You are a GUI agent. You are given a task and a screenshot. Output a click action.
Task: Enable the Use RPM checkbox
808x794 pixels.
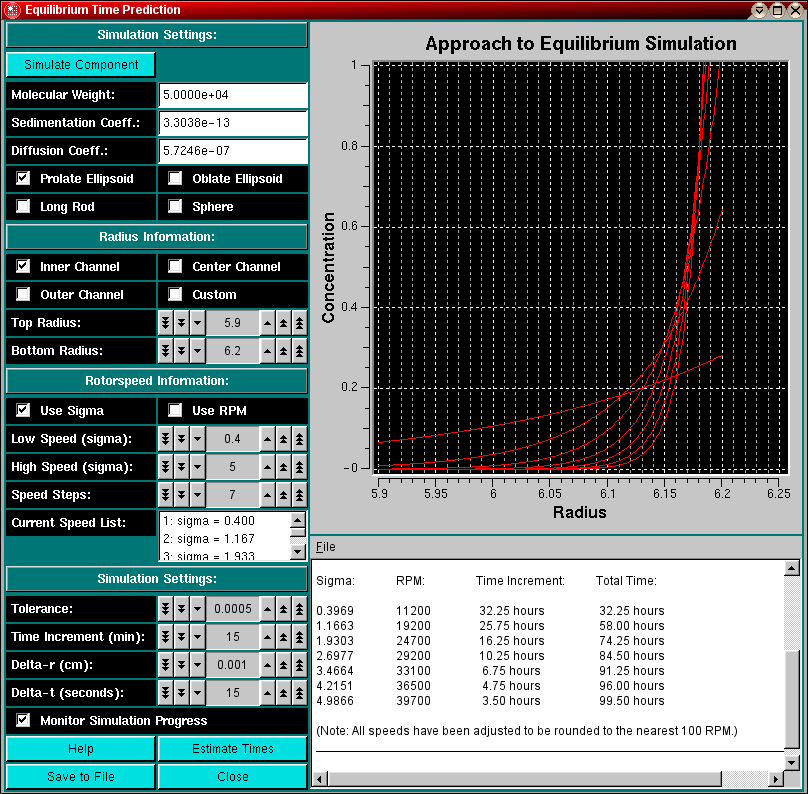coord(175,411)
